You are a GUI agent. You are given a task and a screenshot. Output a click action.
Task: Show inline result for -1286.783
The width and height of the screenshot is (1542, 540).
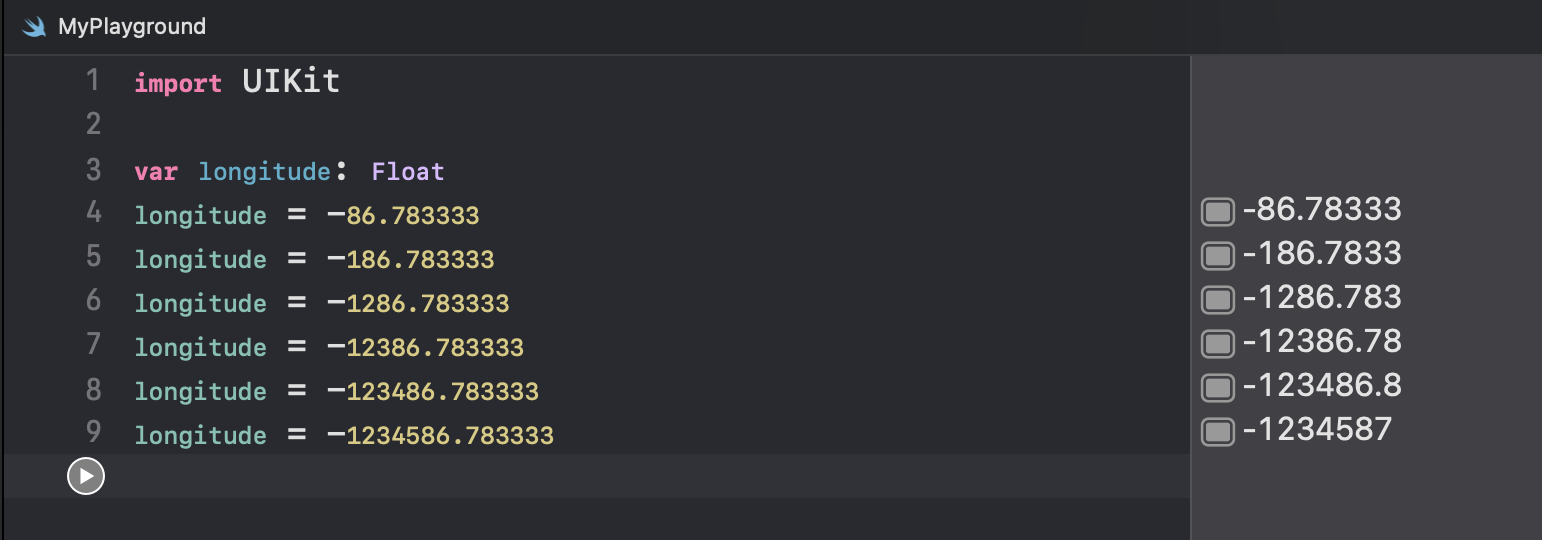(1217, 299)
